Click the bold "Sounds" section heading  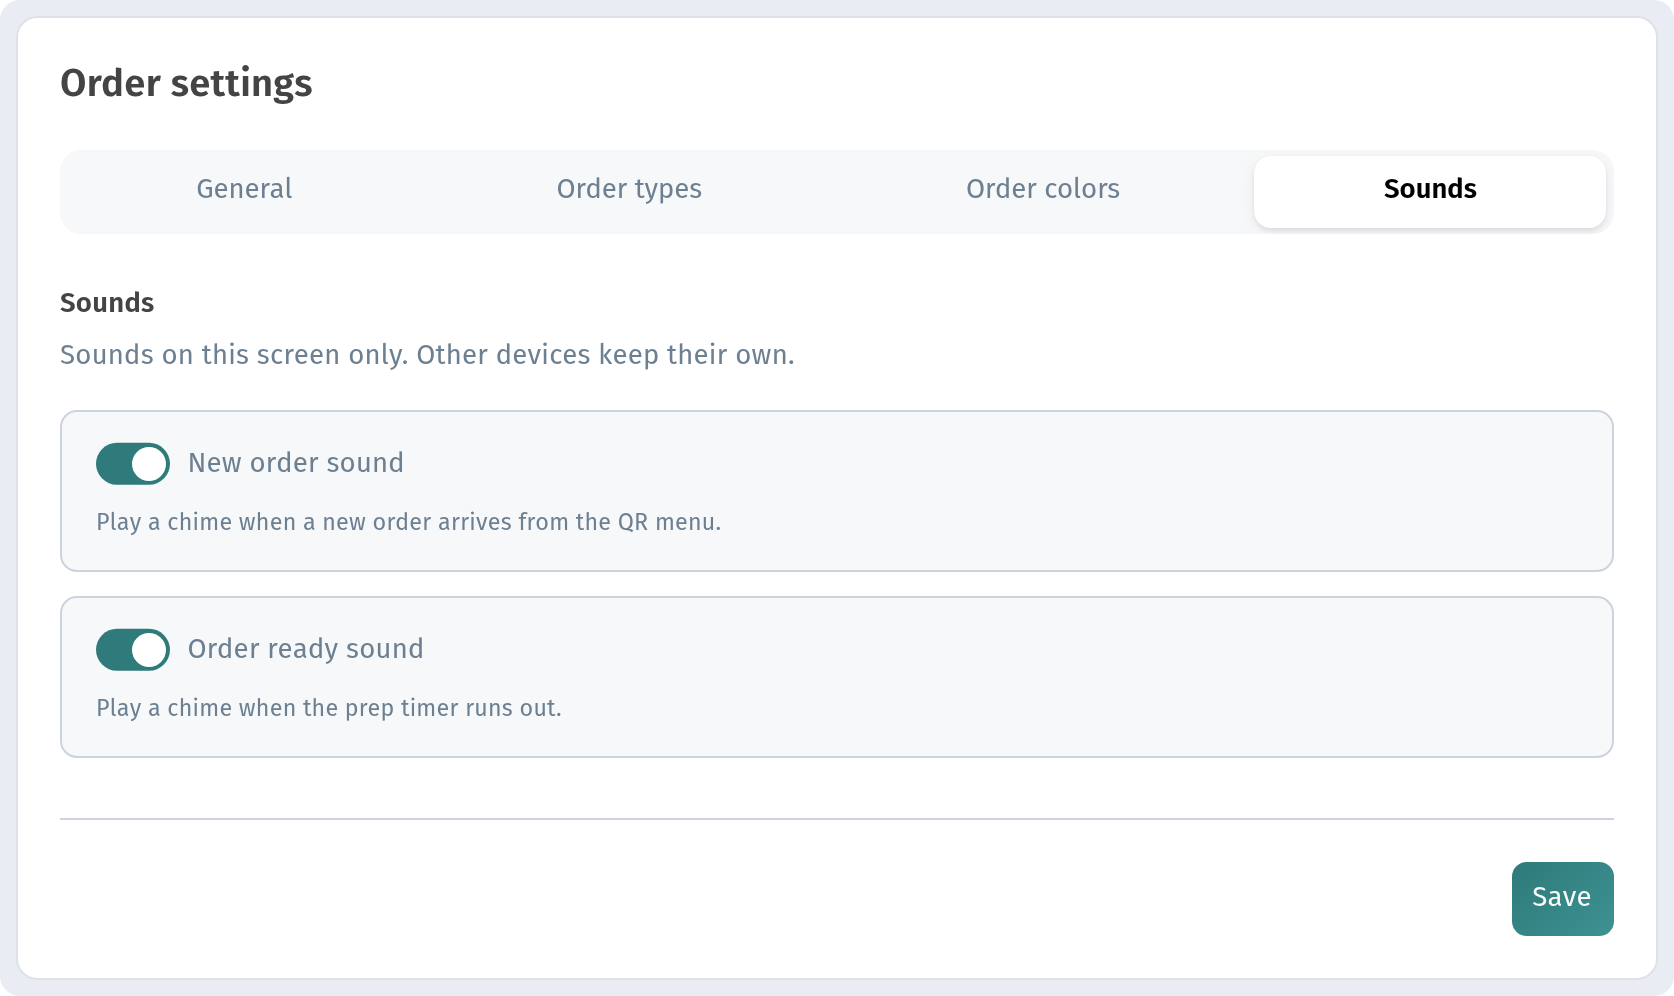point(107,303)
